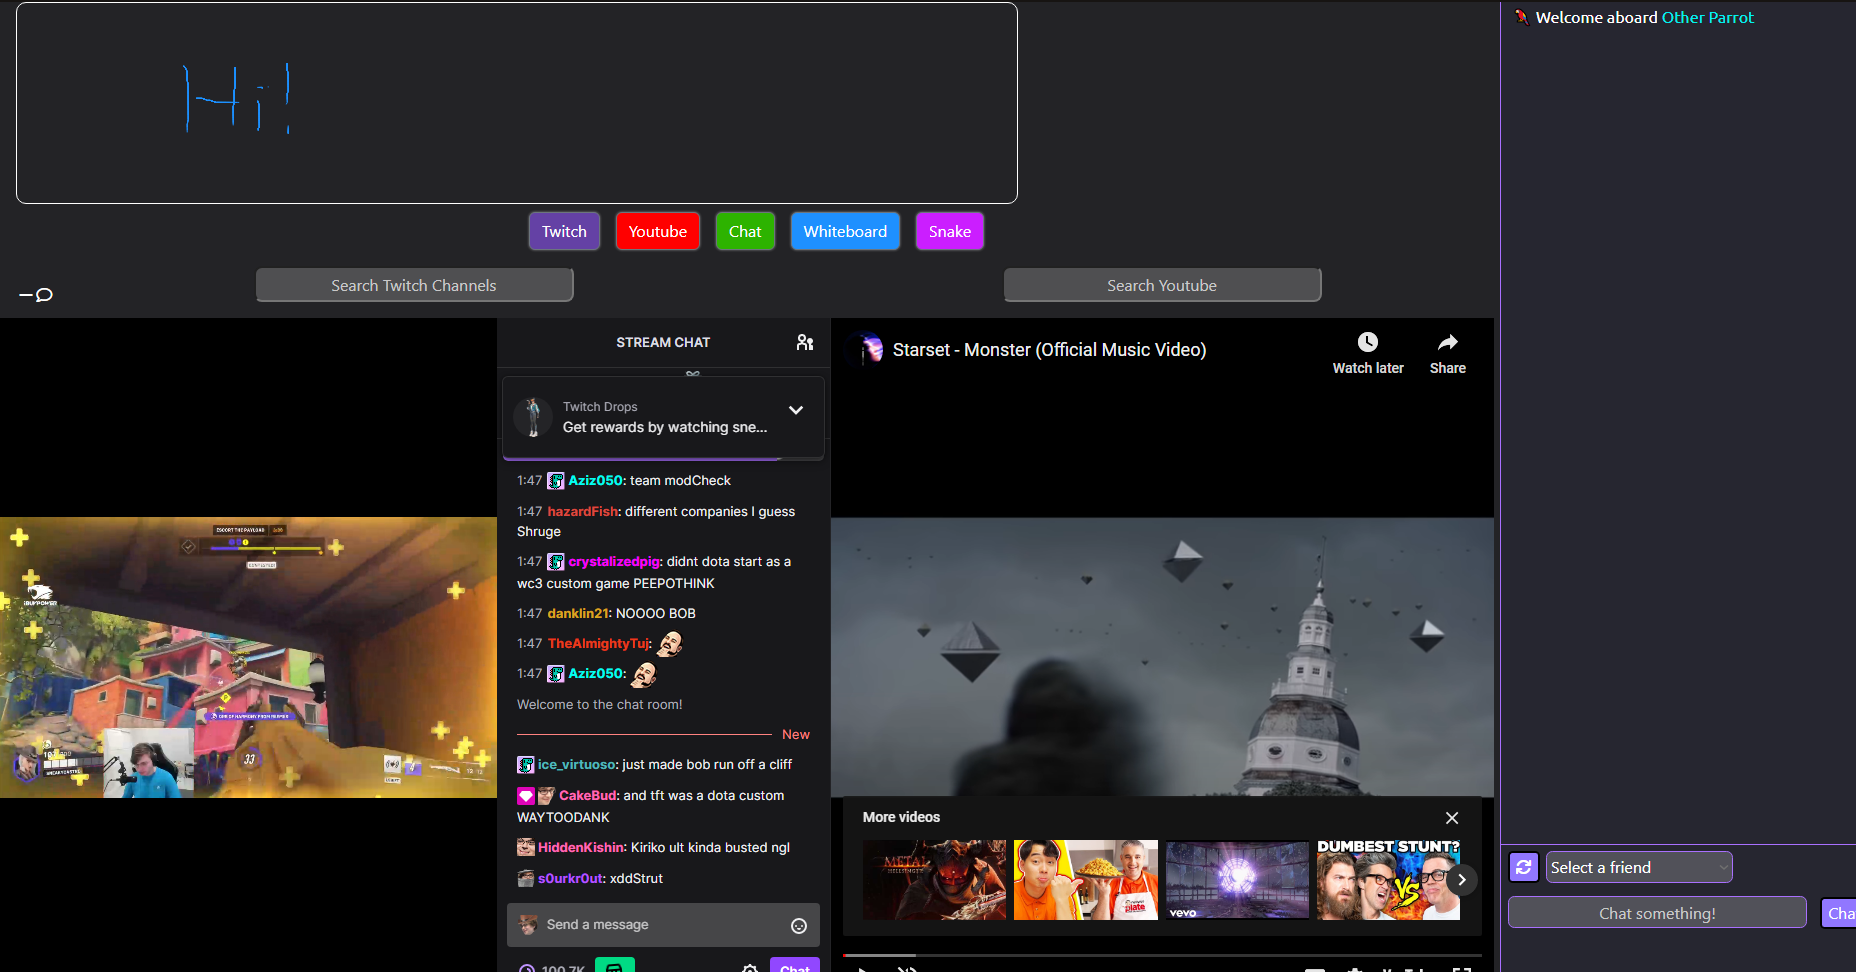Open the Select a friend dropdown
Image resolution: width=1856 pixels, height=972 pixels.
pos(1639,867)
